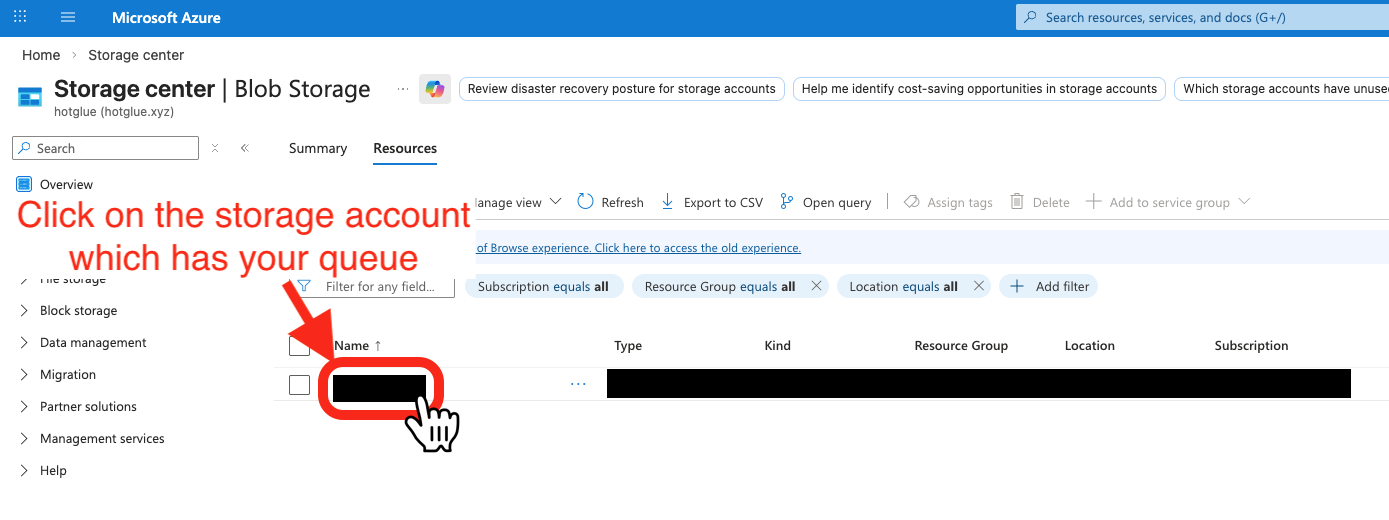Click the Refresh icon
1389x520 pixels.
tap(586, 202)
